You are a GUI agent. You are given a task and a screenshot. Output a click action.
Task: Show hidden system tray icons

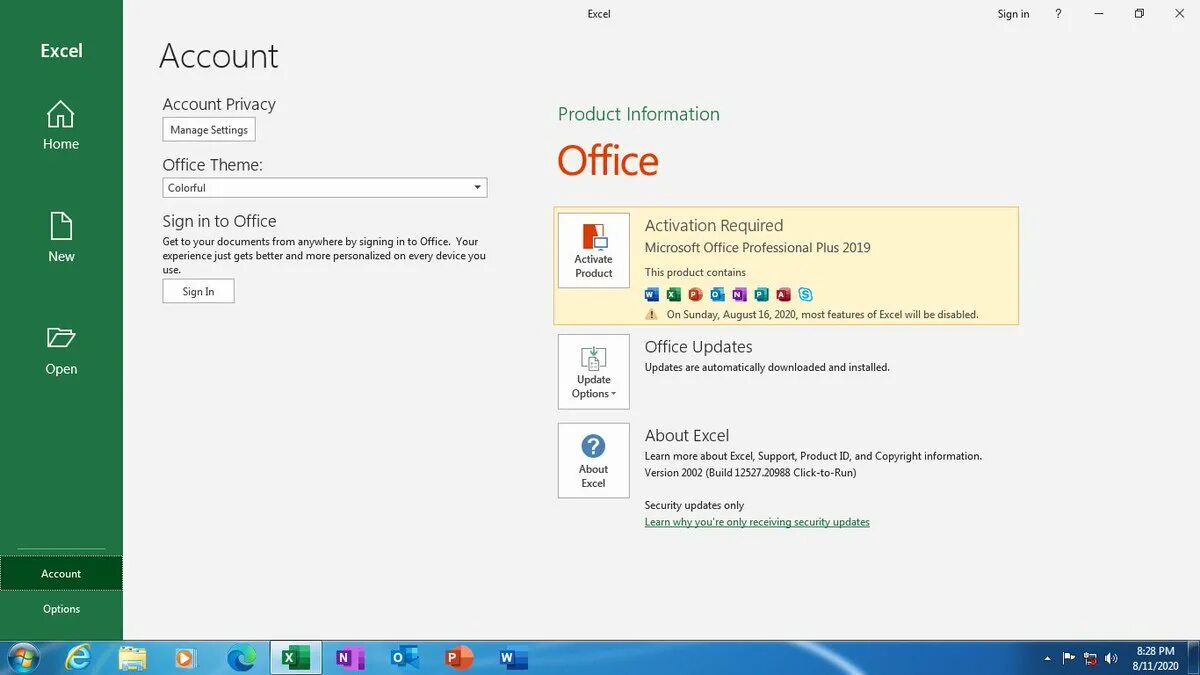pos(1048,659)
